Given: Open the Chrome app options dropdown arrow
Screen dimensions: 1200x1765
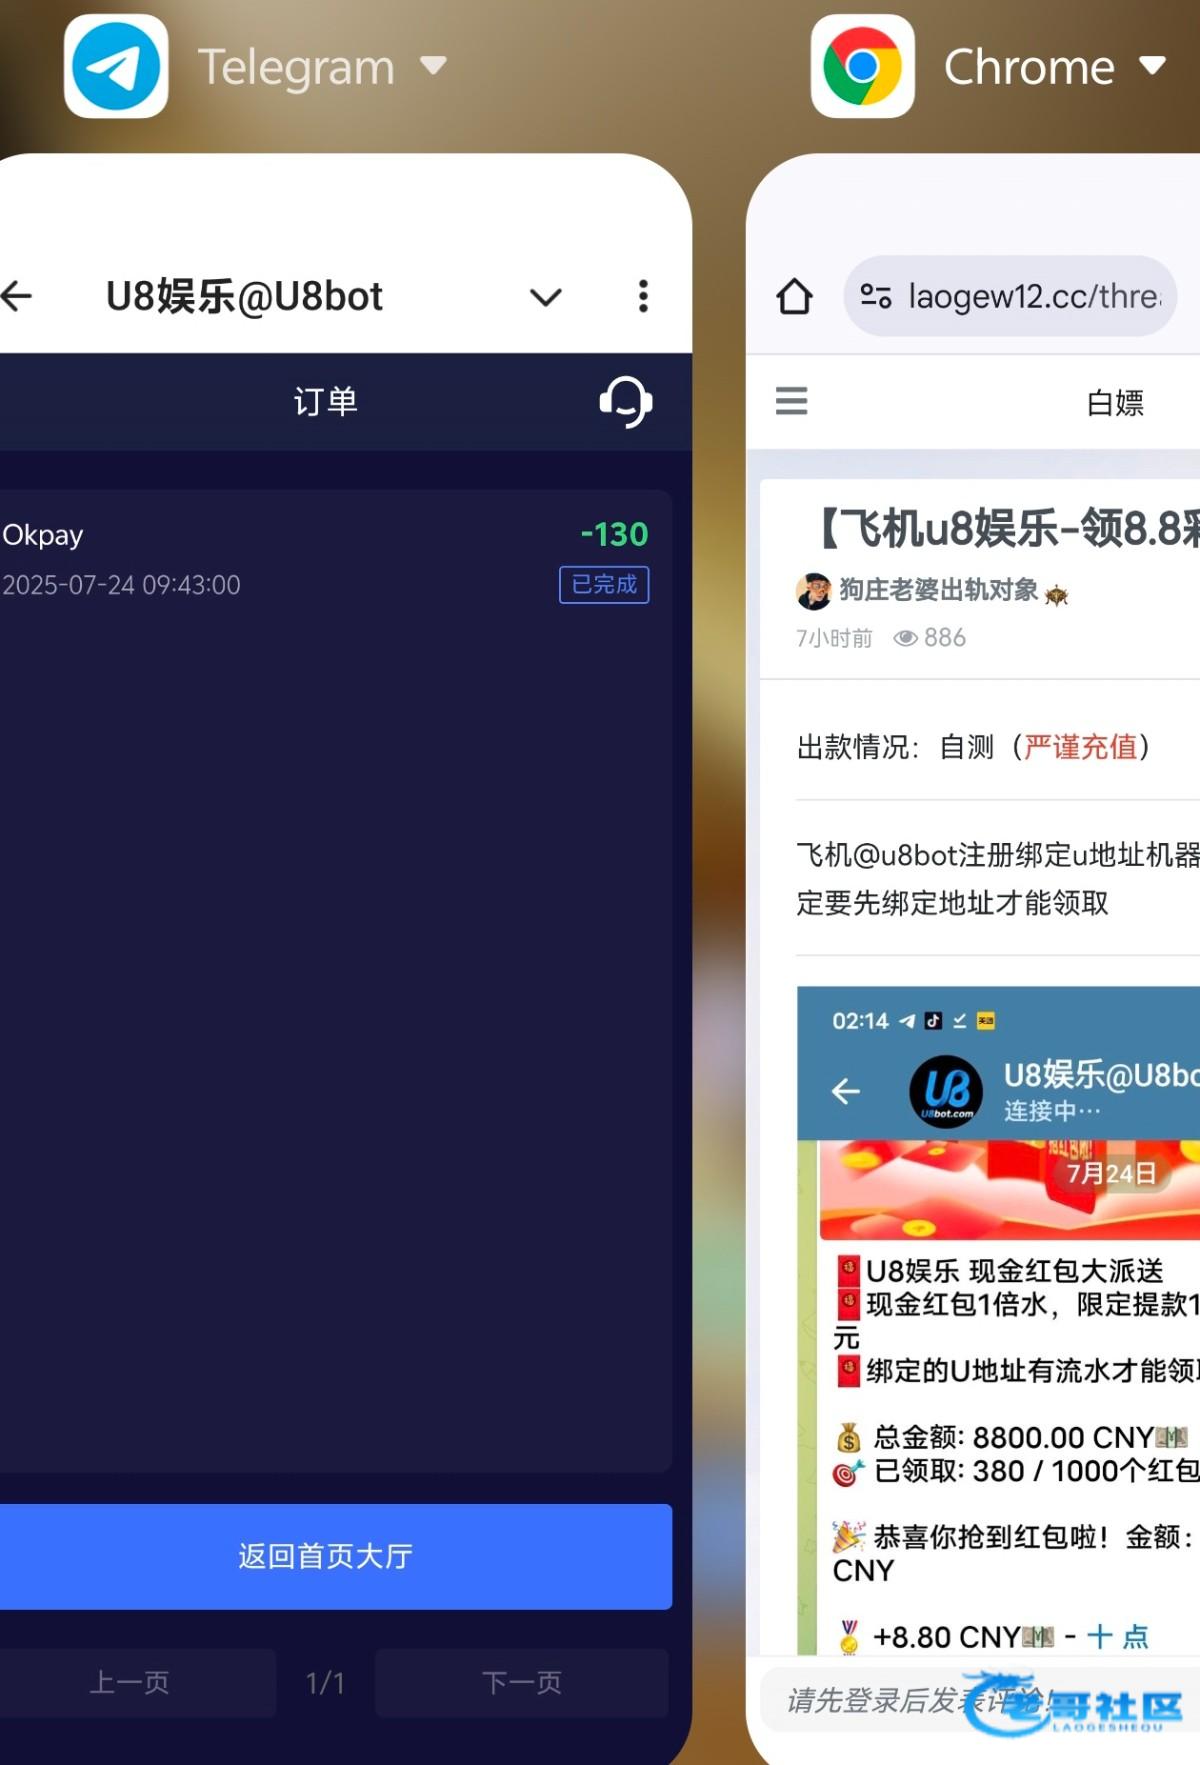Looking at the screenshot, I should pyautogui.click(x=1152, y=66).
